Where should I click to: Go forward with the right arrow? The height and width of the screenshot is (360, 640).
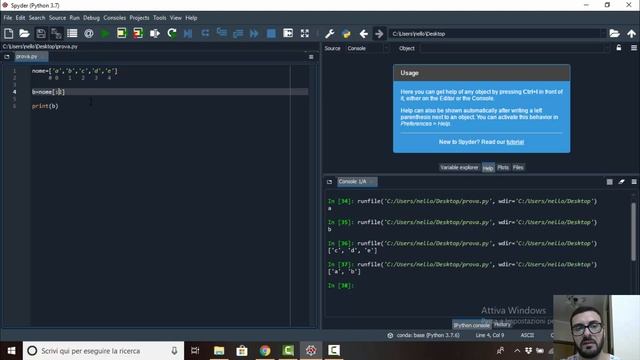[379, 33]
